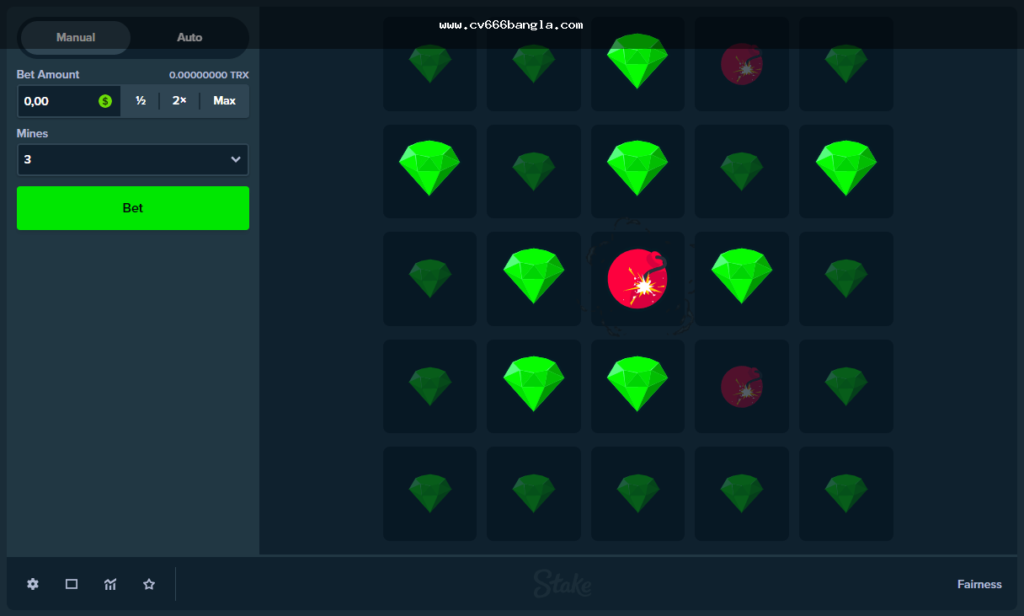Viewport: 1024px width, 616px height.
Task: Click the green currency coin icon
Action: click(105, 101)
